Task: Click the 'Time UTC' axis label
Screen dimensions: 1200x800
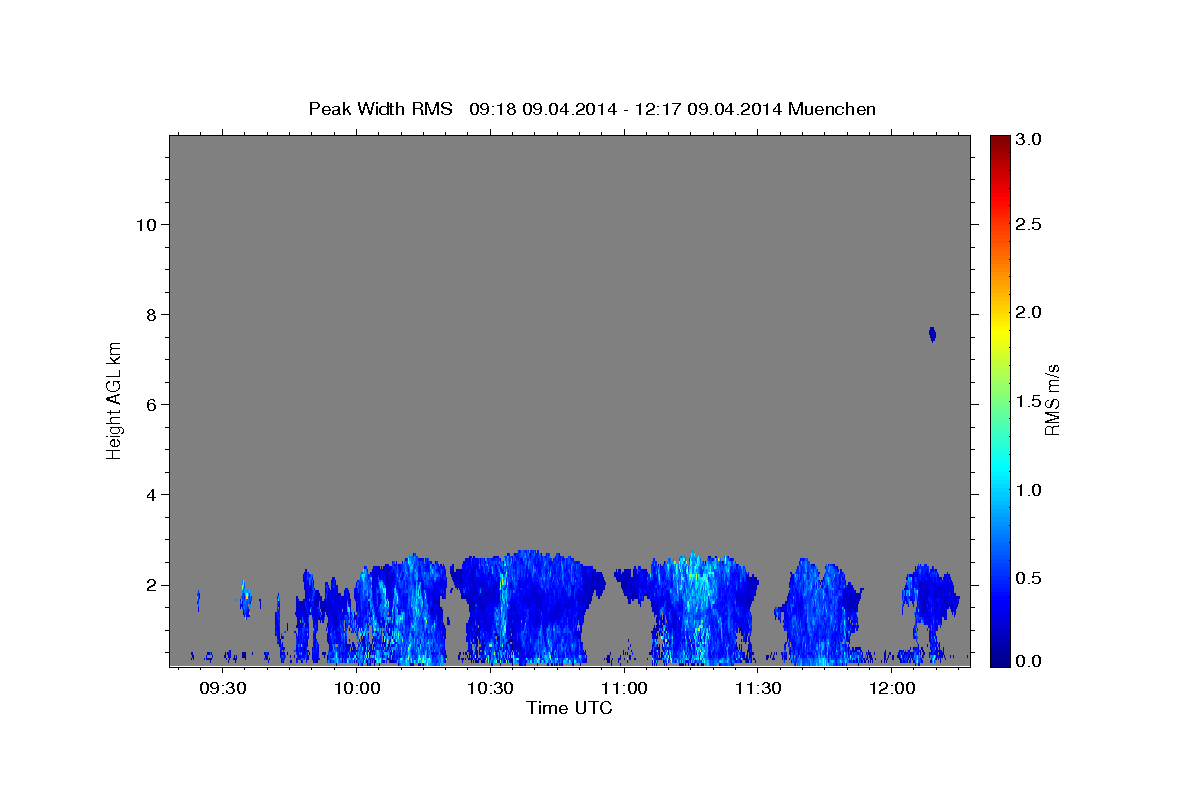Action: point(569,708)
